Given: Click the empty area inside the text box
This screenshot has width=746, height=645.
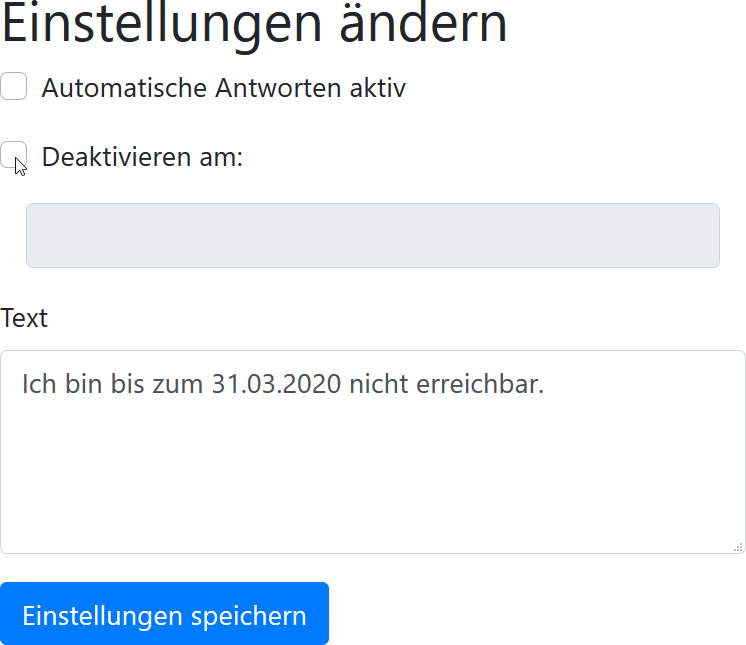Looking at the screenshot, I should pyautogui.click(x=372, y=480).
